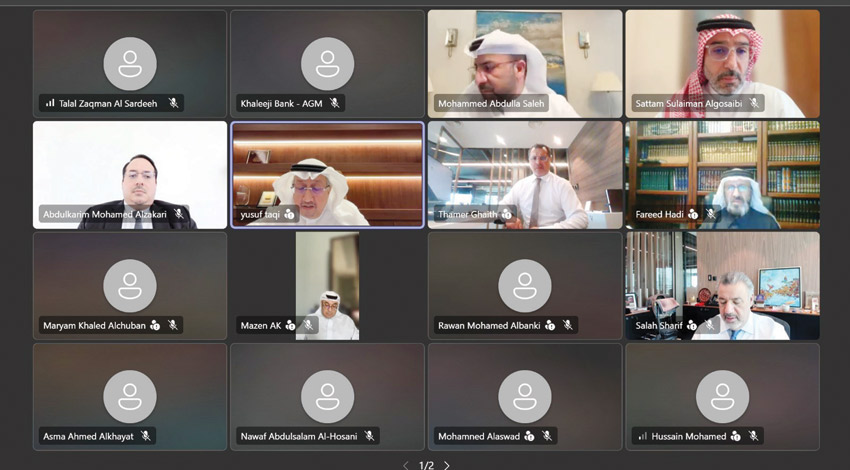Click the badge icon next to Thamer Ghaith
850x470 pixels.
(x=506, y=214)
